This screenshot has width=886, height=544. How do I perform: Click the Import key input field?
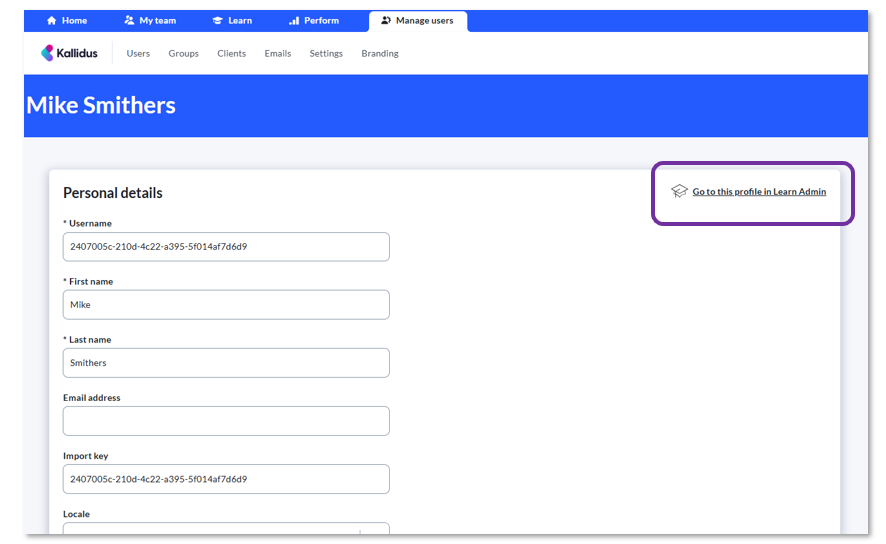coord(226,479)
